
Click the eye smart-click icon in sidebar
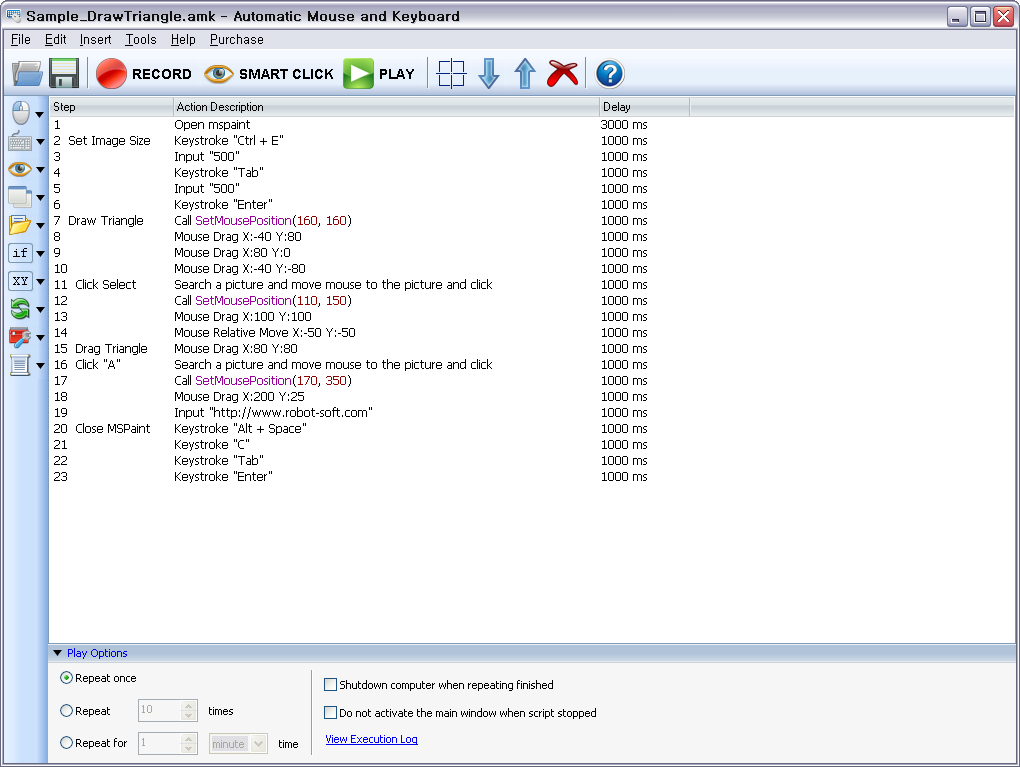coord(20,169)
